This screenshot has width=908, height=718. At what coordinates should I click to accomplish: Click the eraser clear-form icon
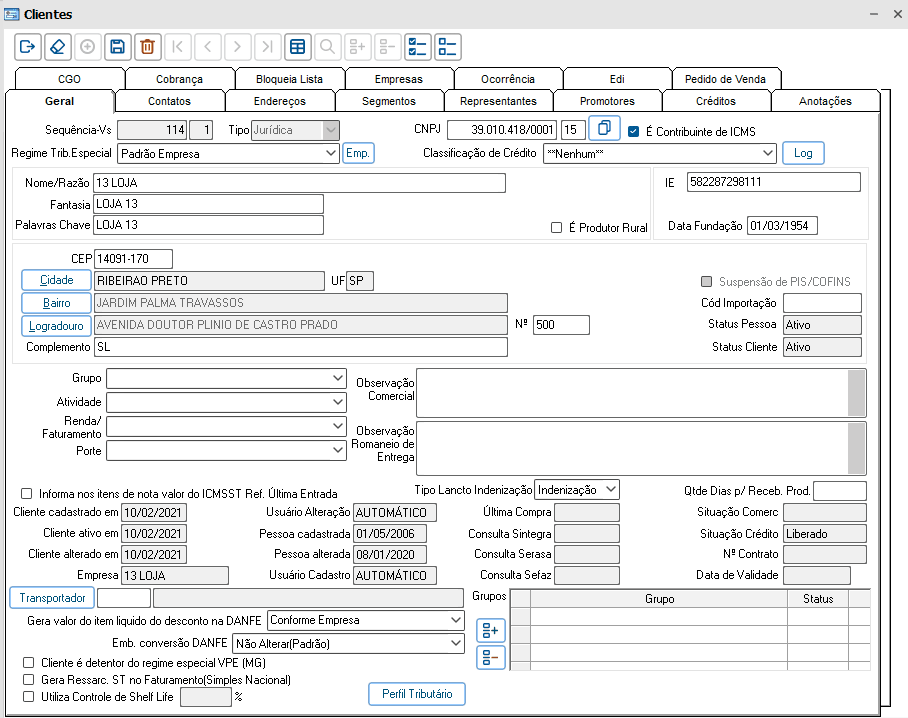coord(57,46)
